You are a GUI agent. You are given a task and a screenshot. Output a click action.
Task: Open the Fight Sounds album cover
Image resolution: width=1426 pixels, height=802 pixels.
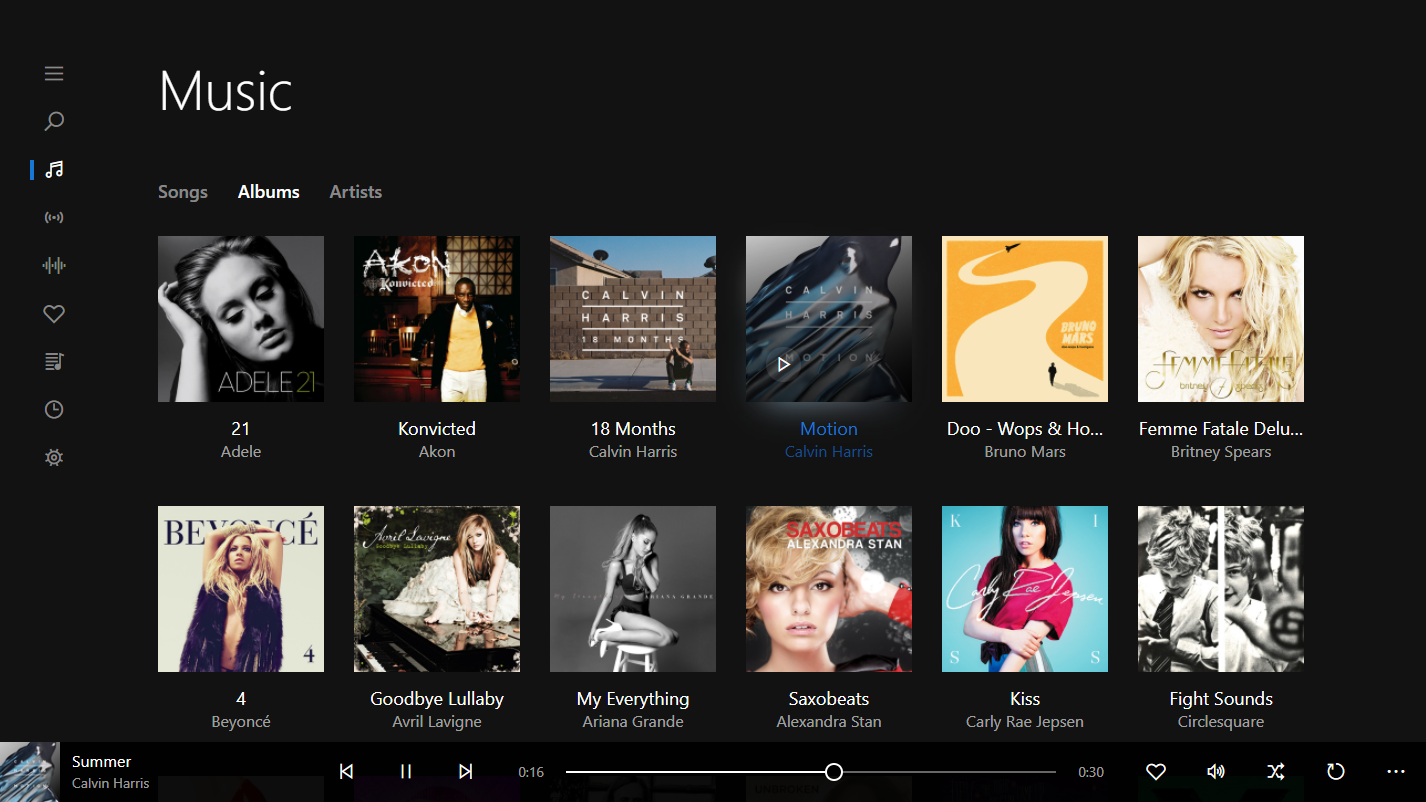(1221, 589)
